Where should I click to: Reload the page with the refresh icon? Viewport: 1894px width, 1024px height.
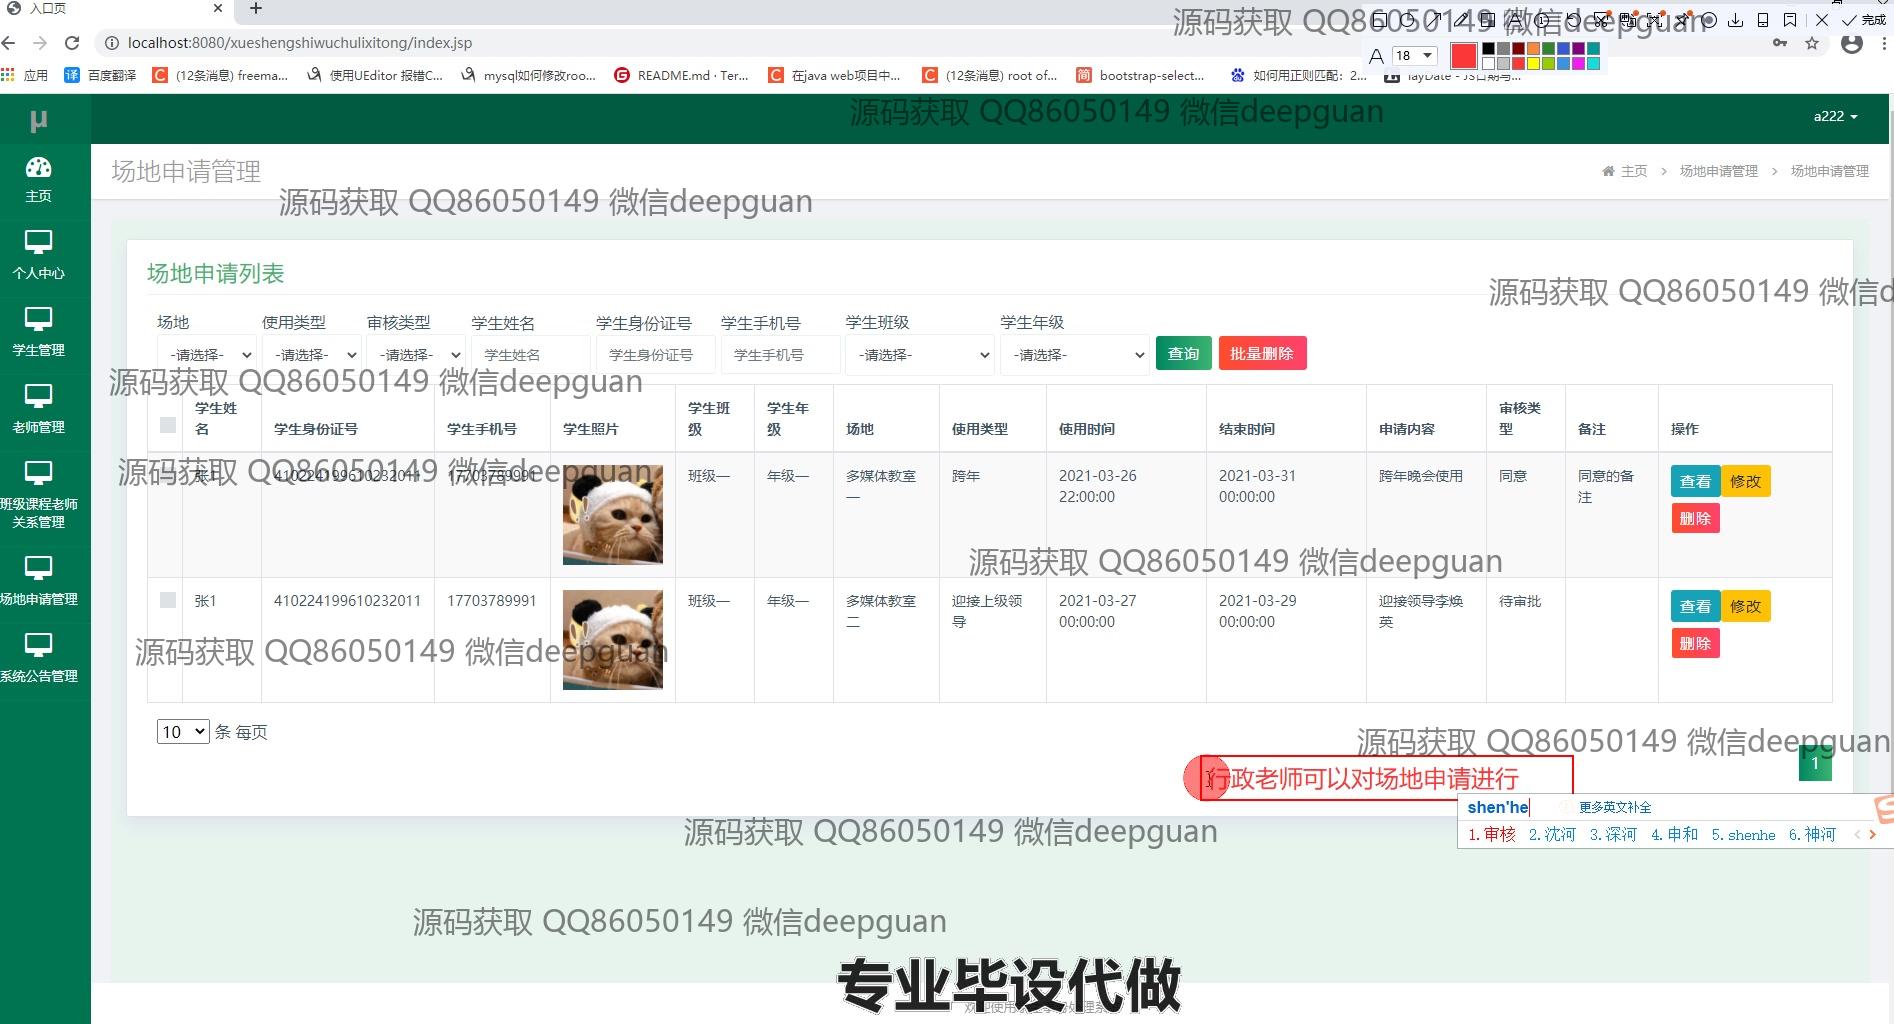[72, 43]
